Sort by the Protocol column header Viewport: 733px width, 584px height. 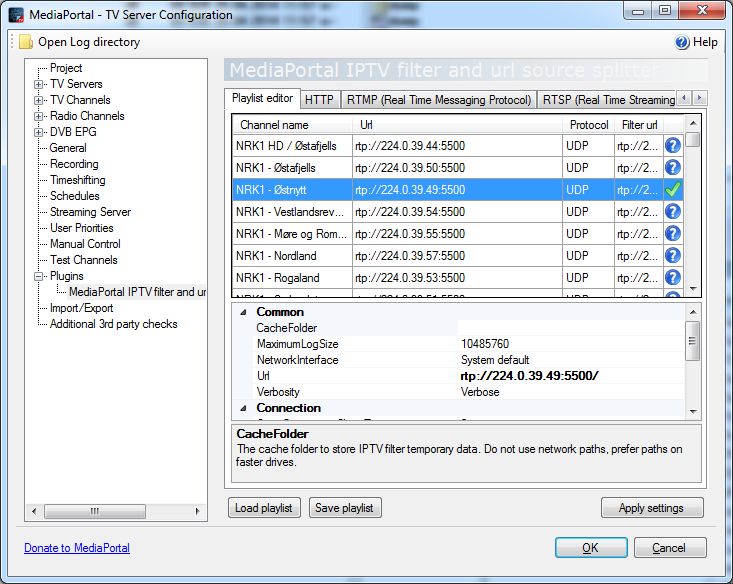tap(589, 125)
